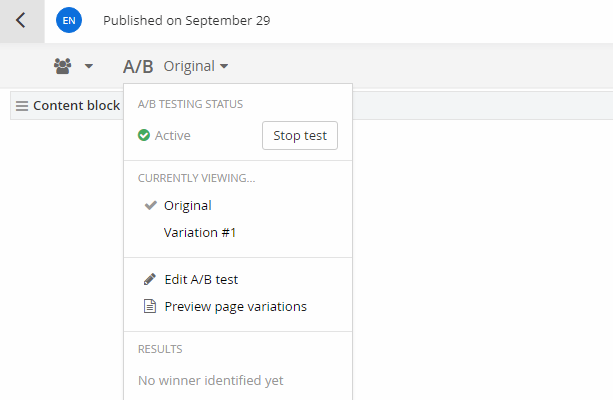The image size is (613, 400).
Task: Click the document icon for page variations preview
Action: (x=150, y=306)
